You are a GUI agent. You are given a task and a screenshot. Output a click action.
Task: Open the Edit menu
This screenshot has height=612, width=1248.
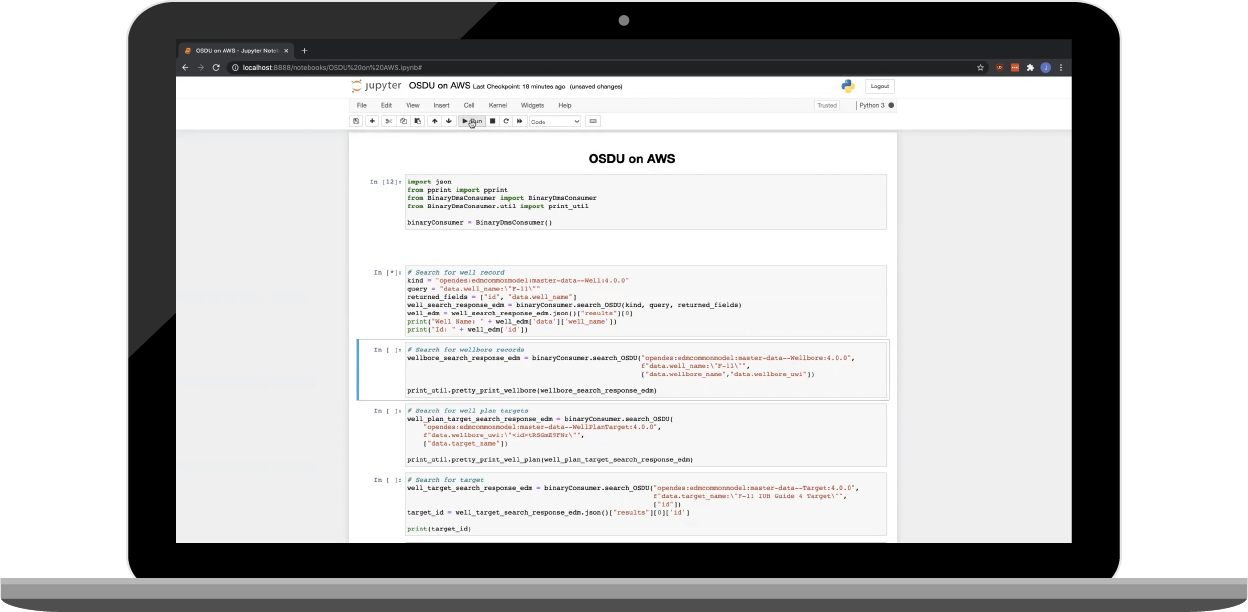coord(386,105)
